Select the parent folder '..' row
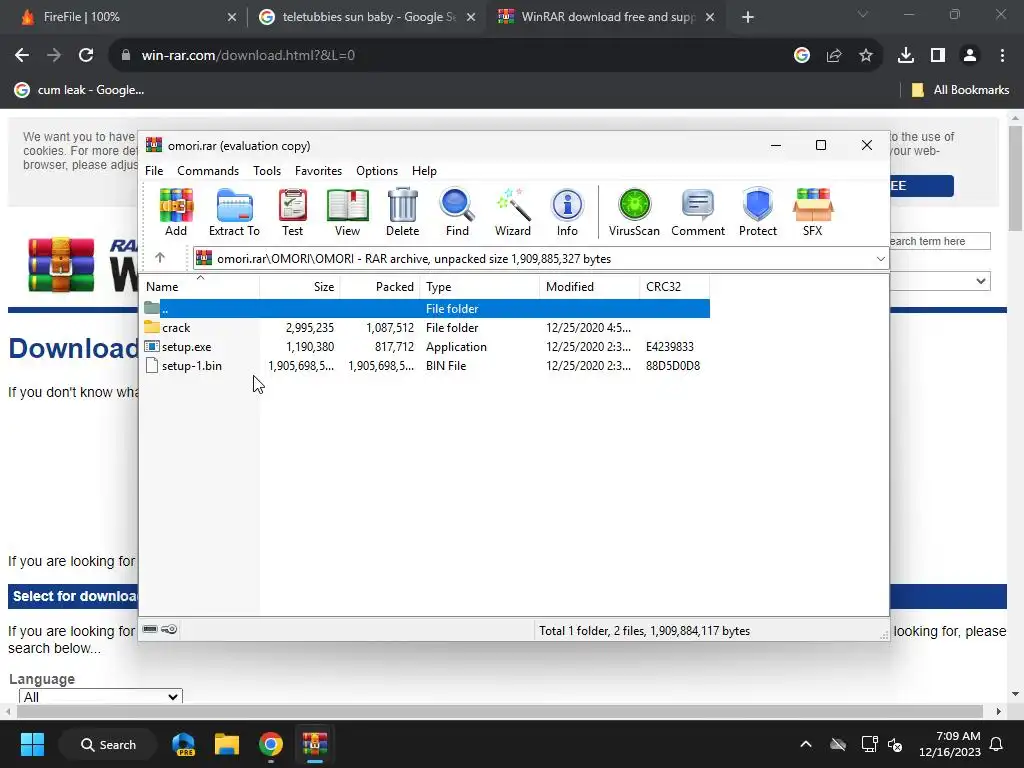 point(426,308)
